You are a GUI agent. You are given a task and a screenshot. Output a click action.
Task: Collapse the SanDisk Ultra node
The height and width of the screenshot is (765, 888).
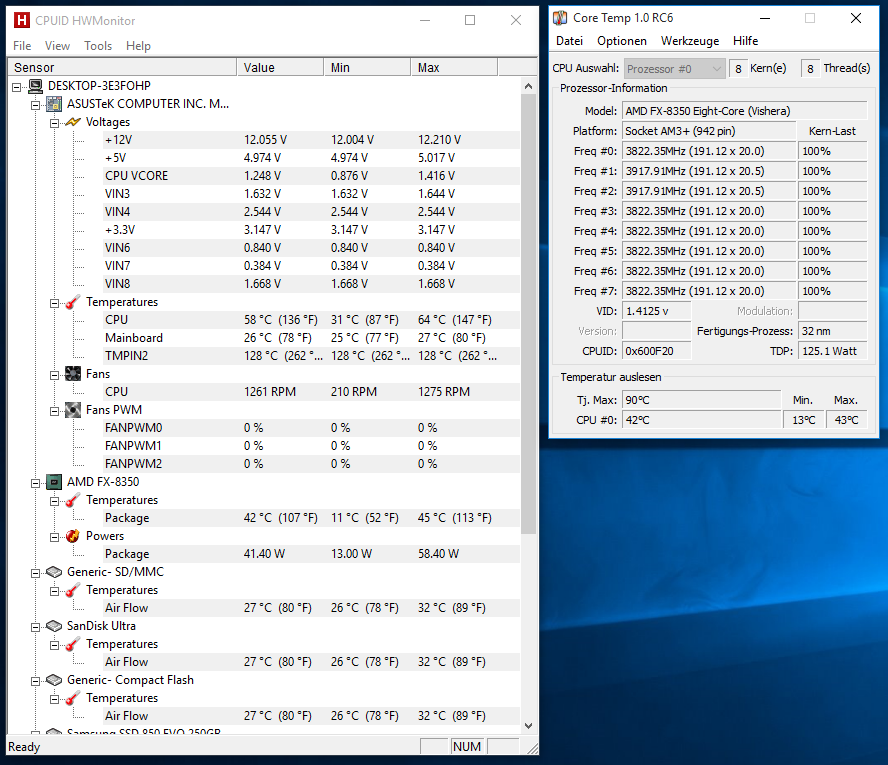tap(36, 627)
